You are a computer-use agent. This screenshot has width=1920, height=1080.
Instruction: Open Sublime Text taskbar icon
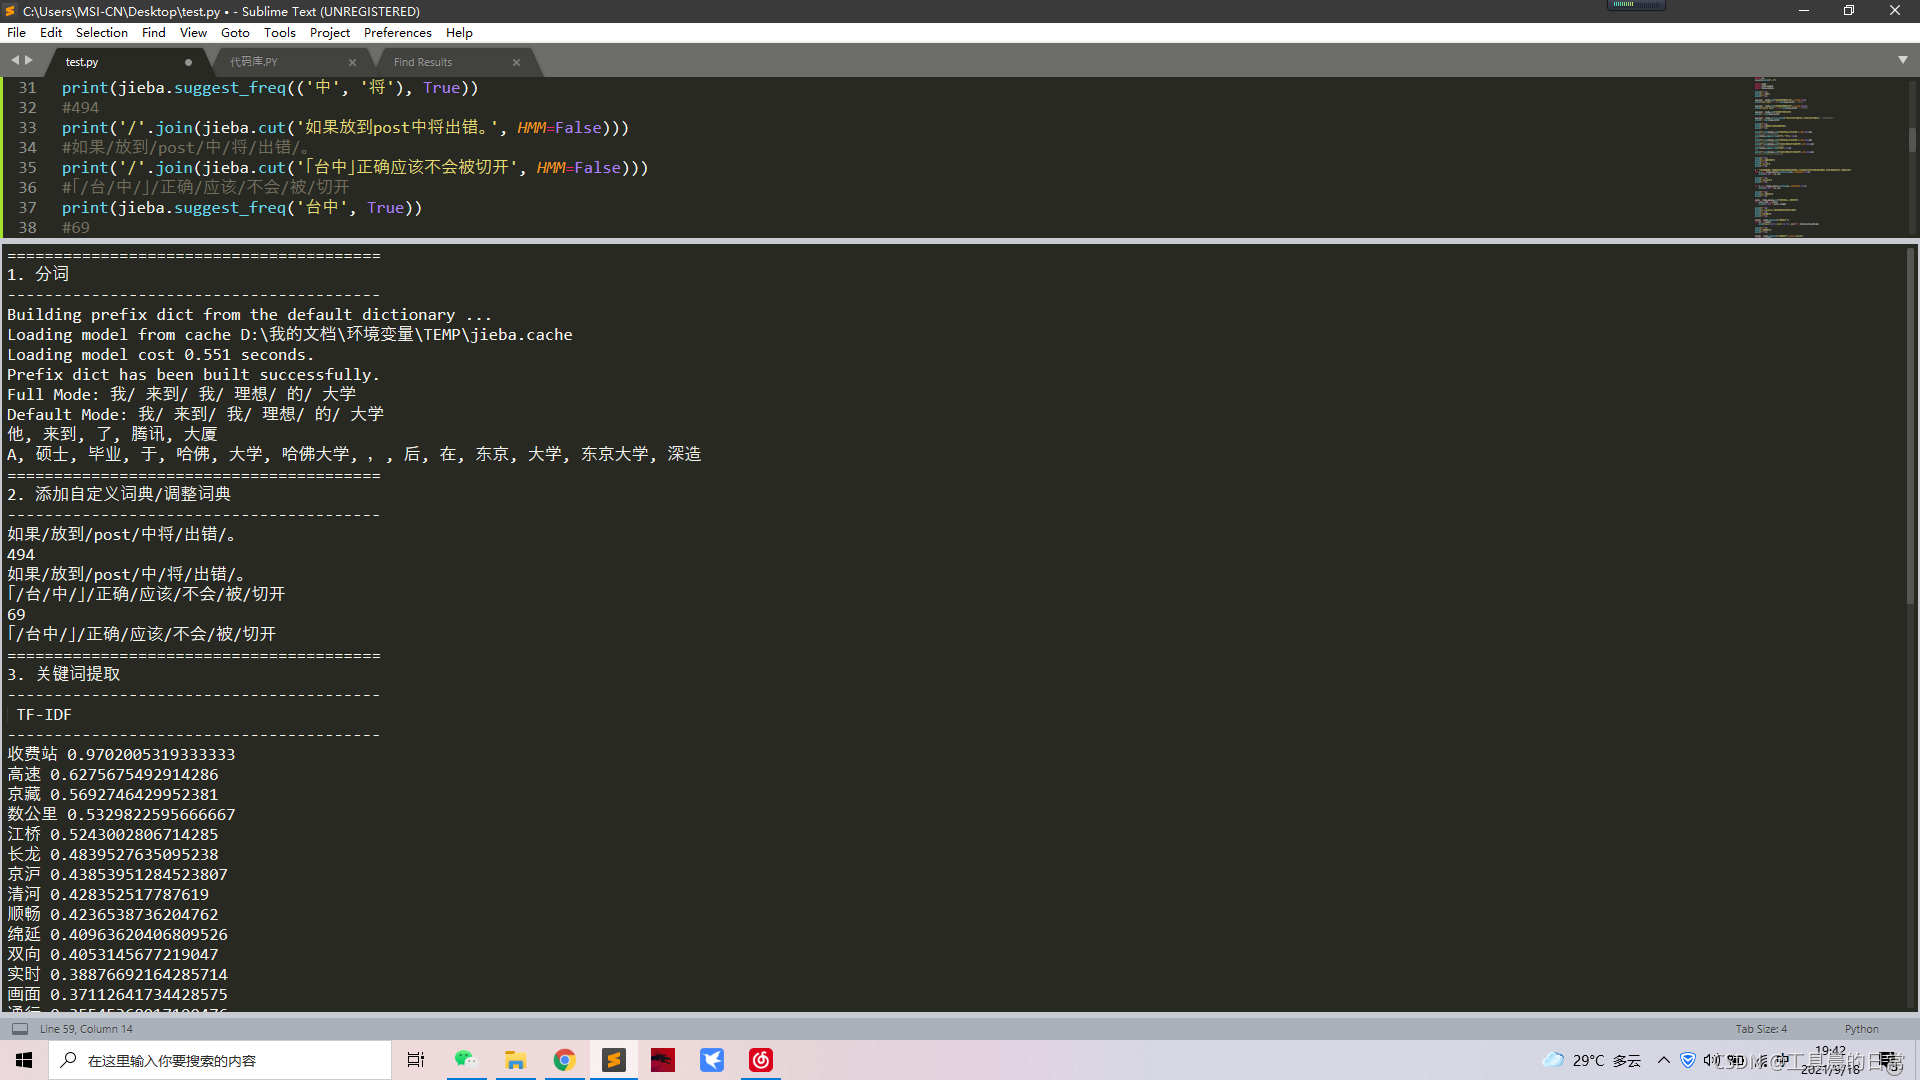click(x=613, y=1060)
